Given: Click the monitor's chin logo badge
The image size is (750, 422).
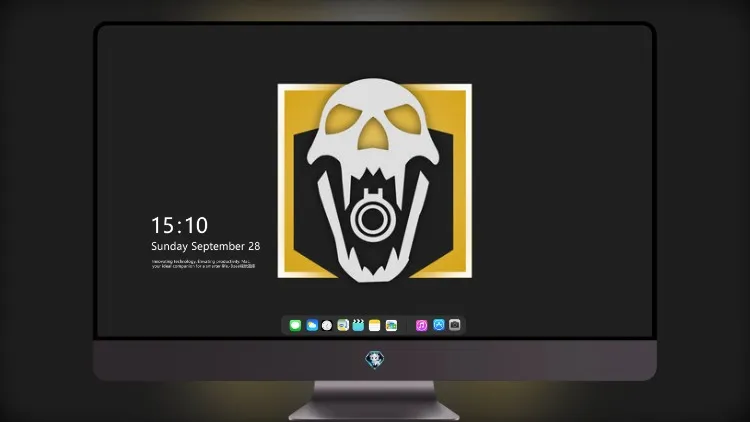Looking at the screenshot, I should tap(375, 360).
